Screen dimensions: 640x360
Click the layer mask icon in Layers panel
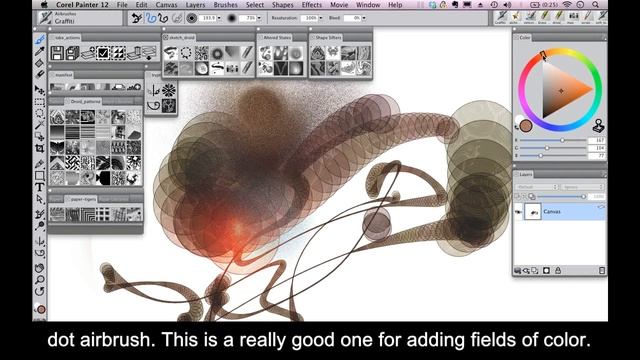tap(547, 271)
